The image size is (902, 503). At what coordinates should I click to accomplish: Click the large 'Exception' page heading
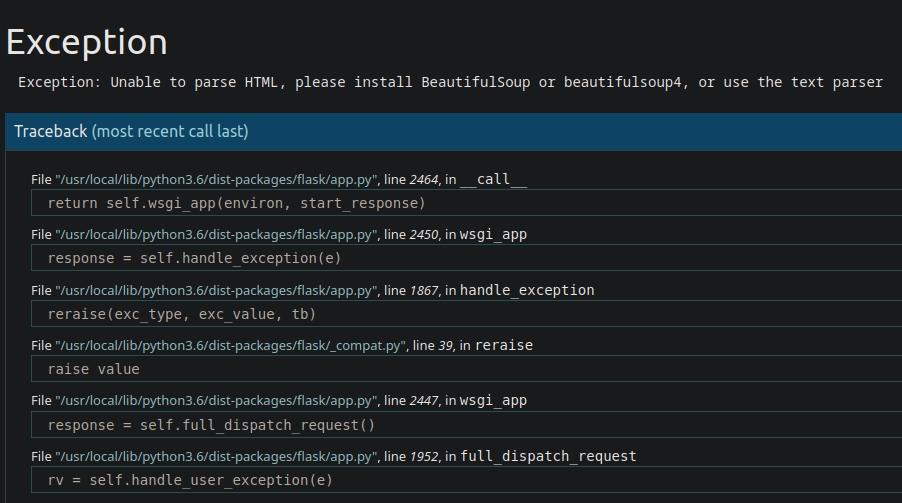click(x=87, y=43)
